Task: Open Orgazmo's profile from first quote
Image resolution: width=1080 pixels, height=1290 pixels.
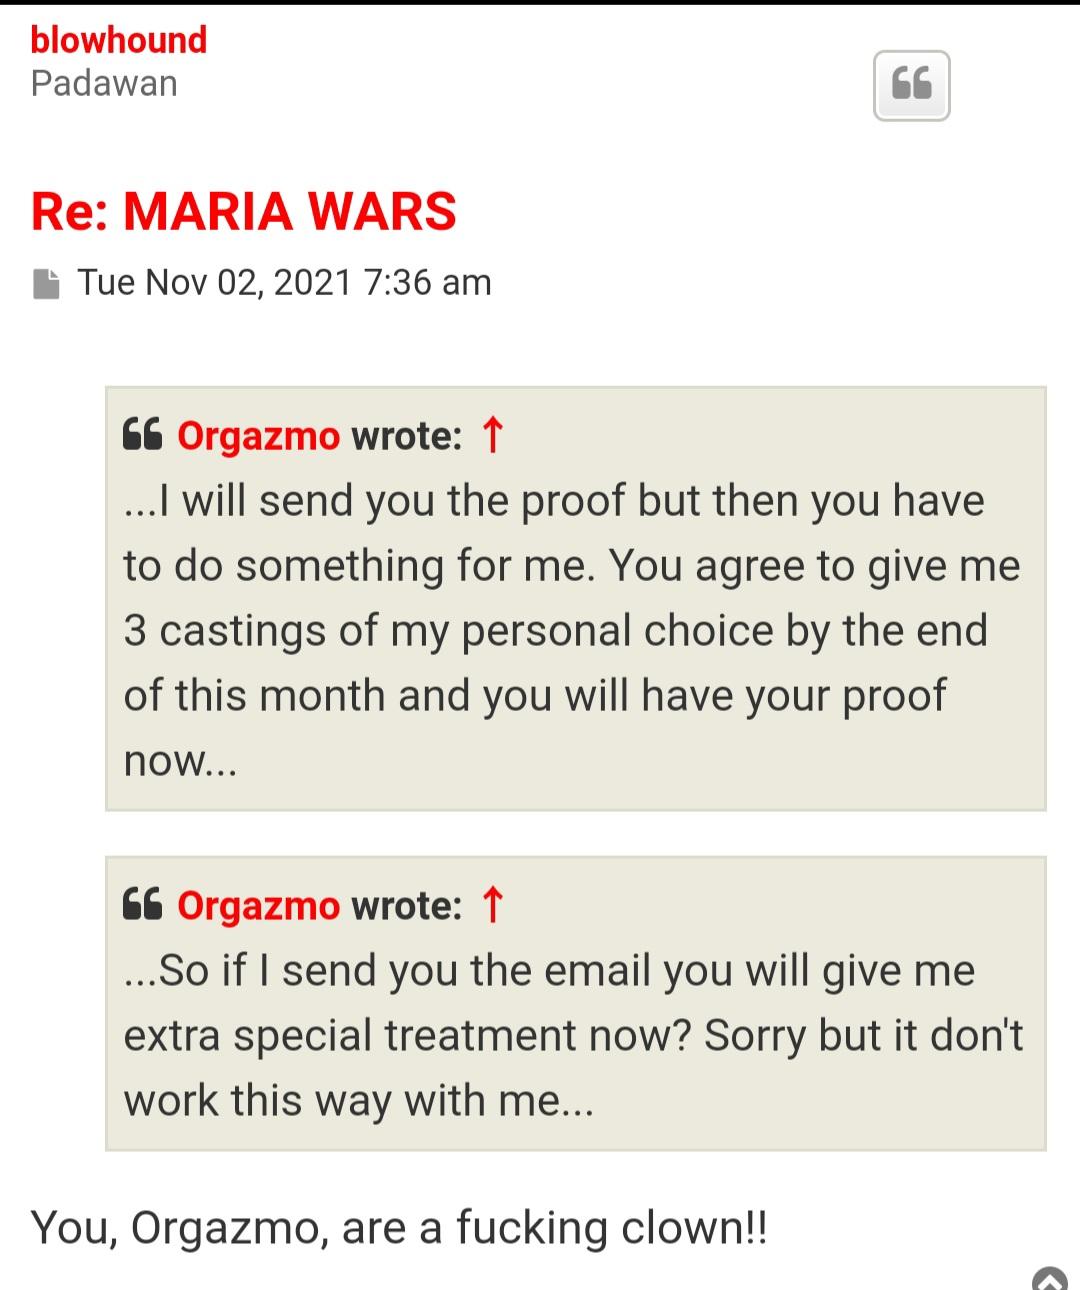Action: pyautogui.click(x=259, y=436)
